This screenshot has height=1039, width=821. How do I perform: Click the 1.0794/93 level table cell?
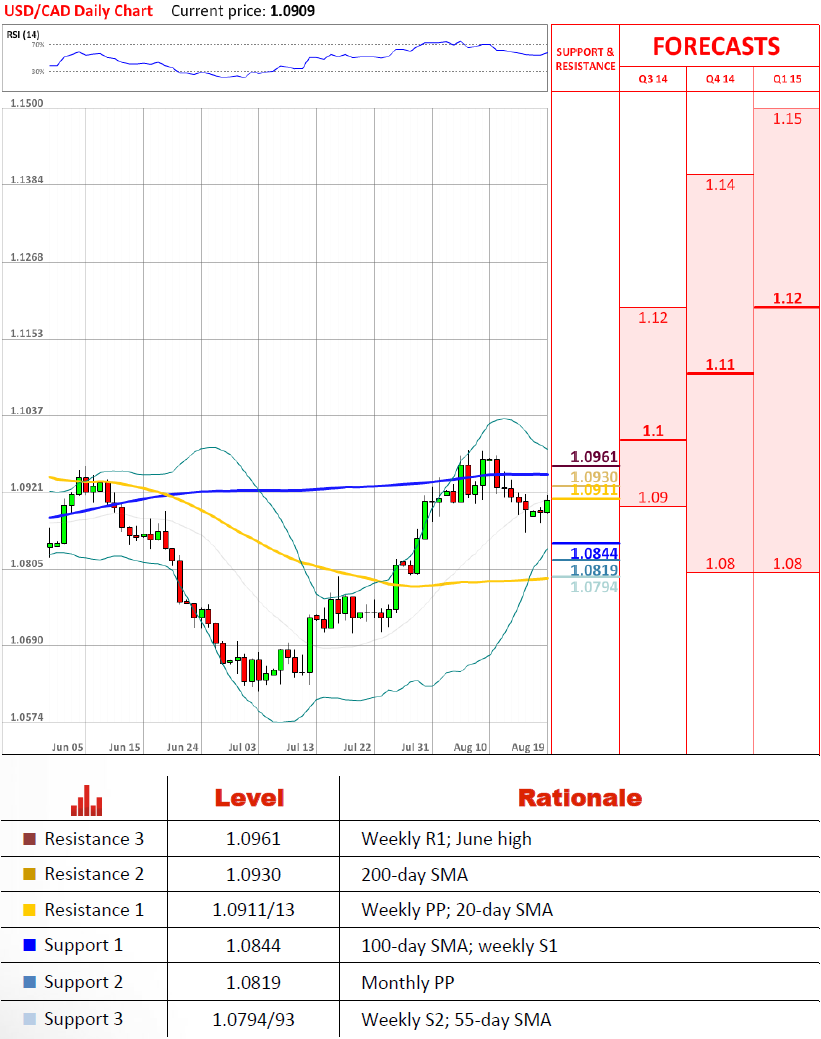click(x=253, y=1020)
